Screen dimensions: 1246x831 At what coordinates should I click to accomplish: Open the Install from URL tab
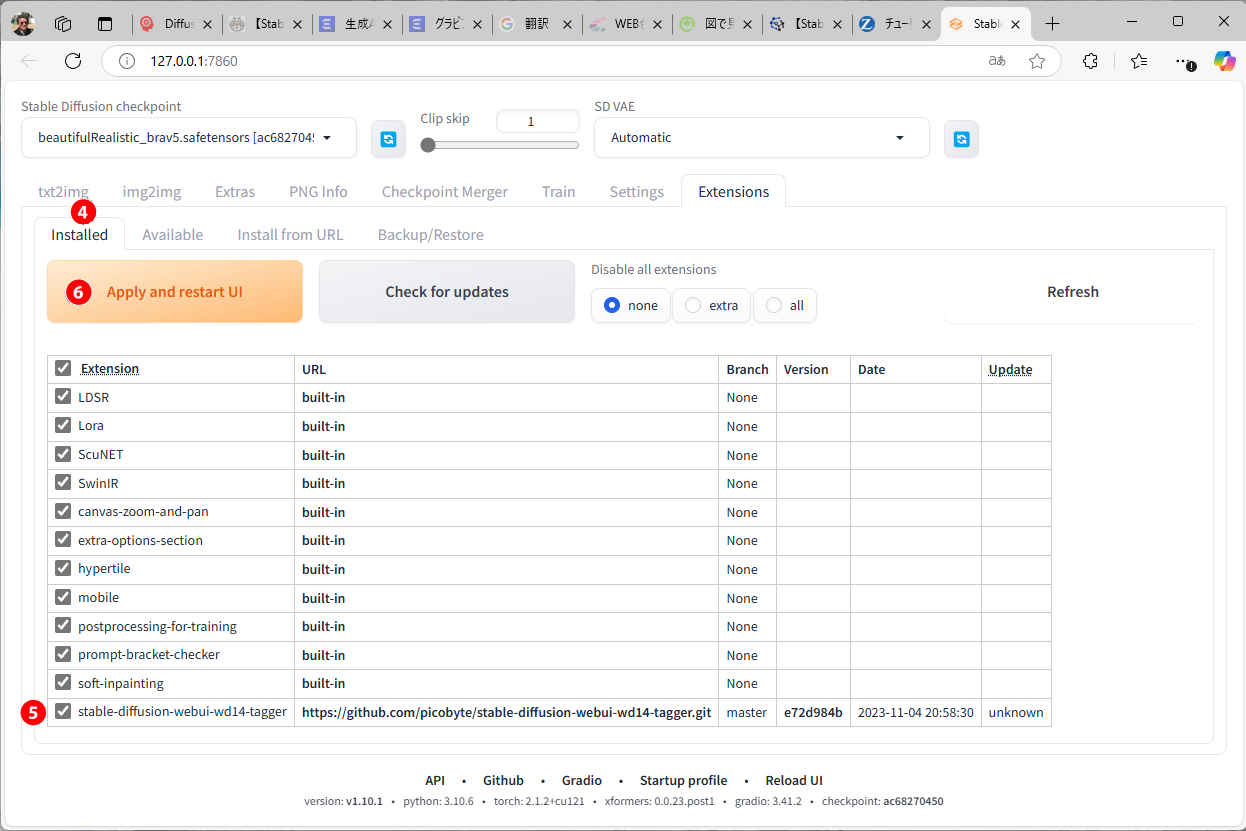290,235
